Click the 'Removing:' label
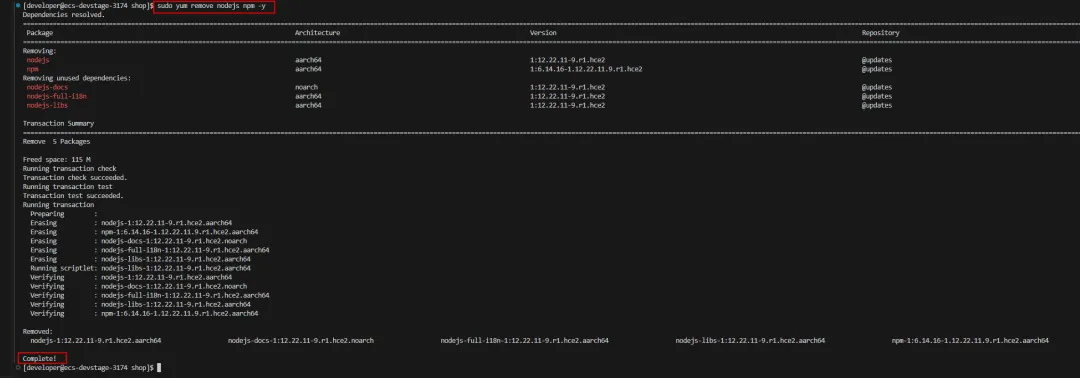 pyautogui.click(x=39, y=51)
